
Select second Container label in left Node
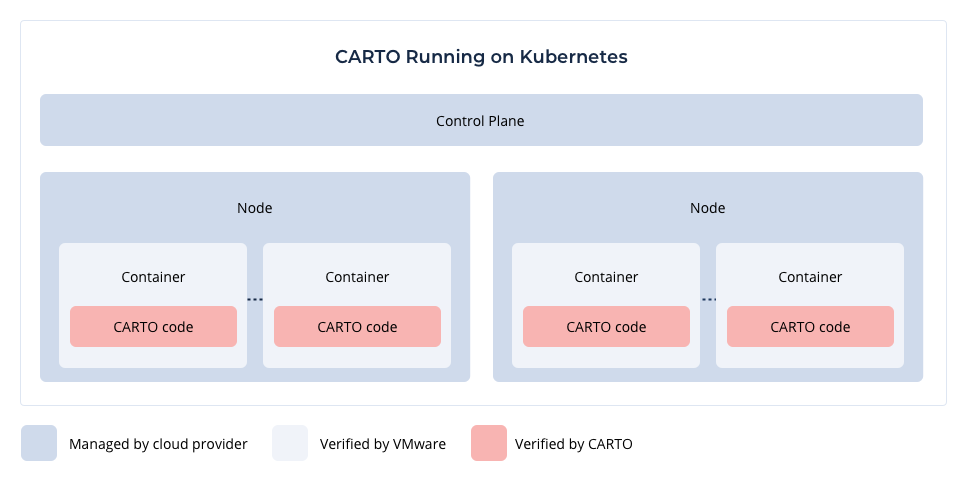pyautogui.click(x=357, y=277)
